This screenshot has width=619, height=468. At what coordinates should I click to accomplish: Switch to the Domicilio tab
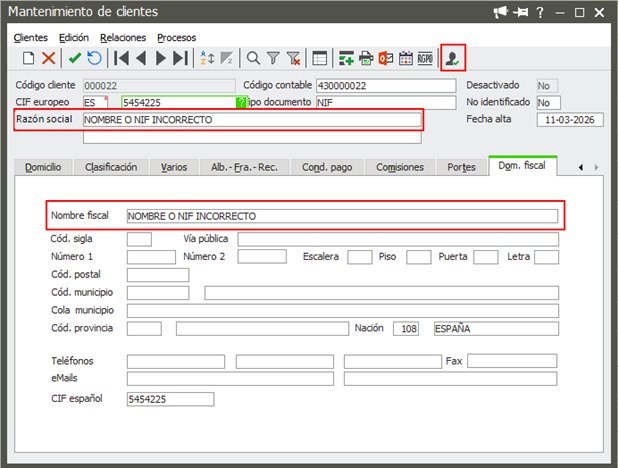(x=43, y=167)
